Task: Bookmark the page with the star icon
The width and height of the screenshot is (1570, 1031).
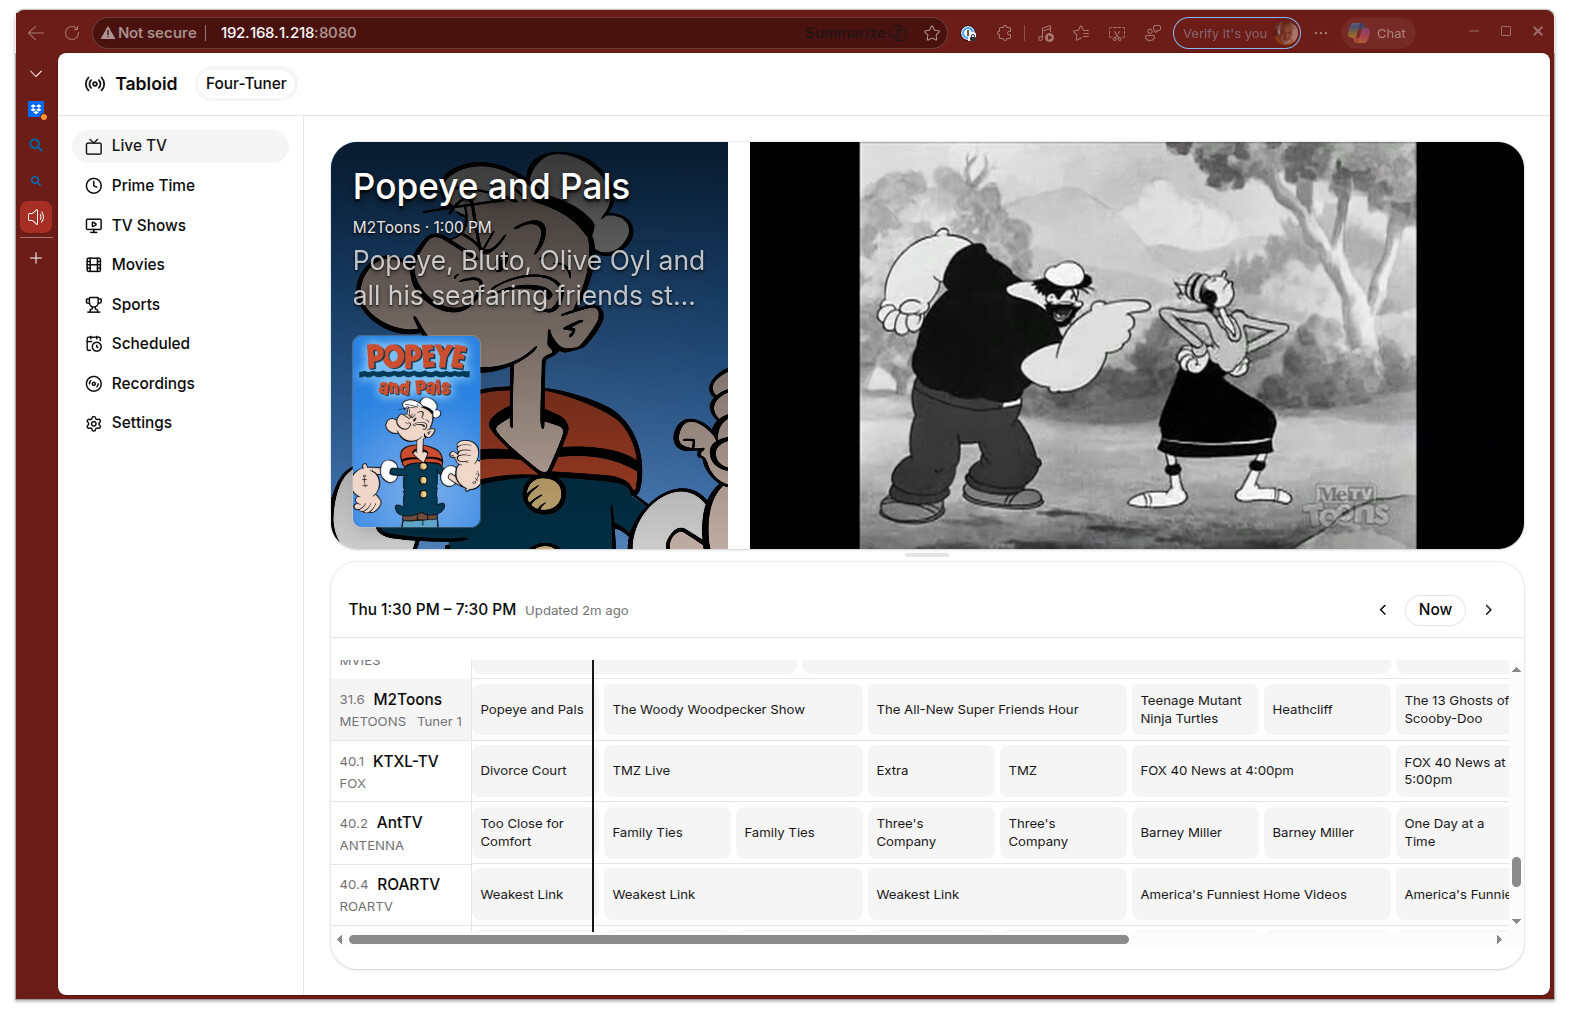Action: click(932, 33)
